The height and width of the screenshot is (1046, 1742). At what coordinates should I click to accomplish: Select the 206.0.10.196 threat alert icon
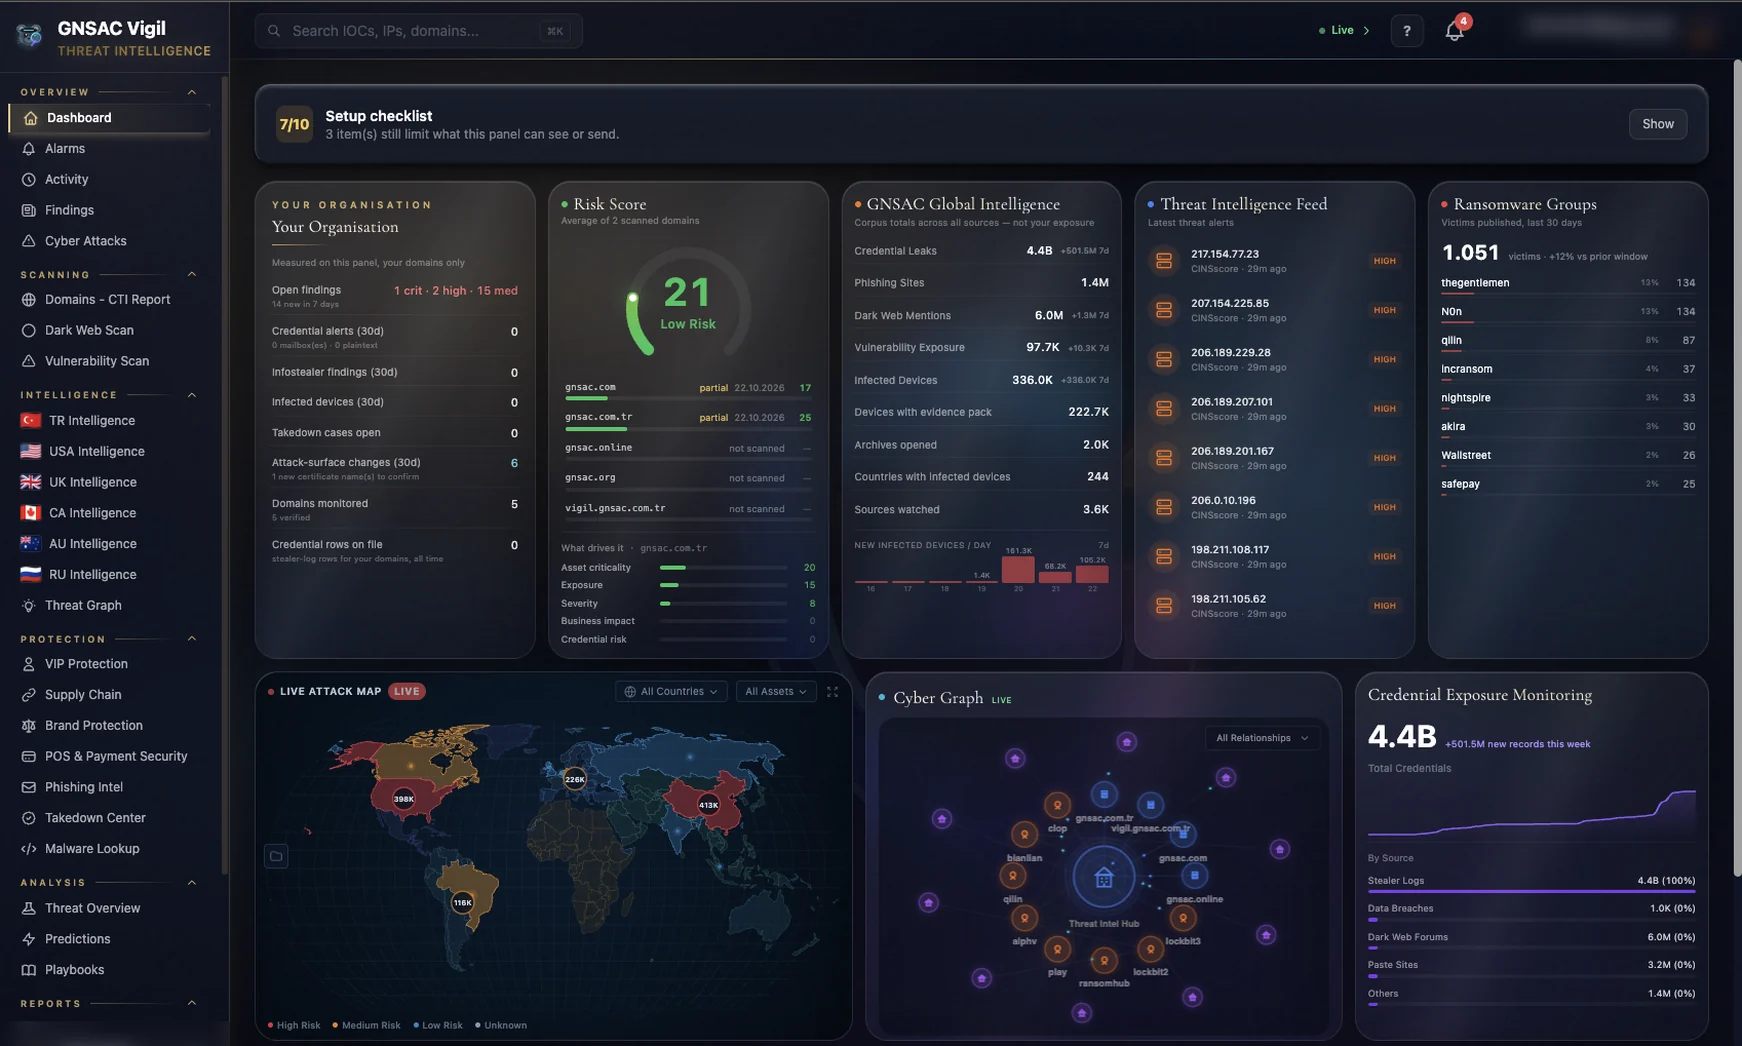(1163, 507)
